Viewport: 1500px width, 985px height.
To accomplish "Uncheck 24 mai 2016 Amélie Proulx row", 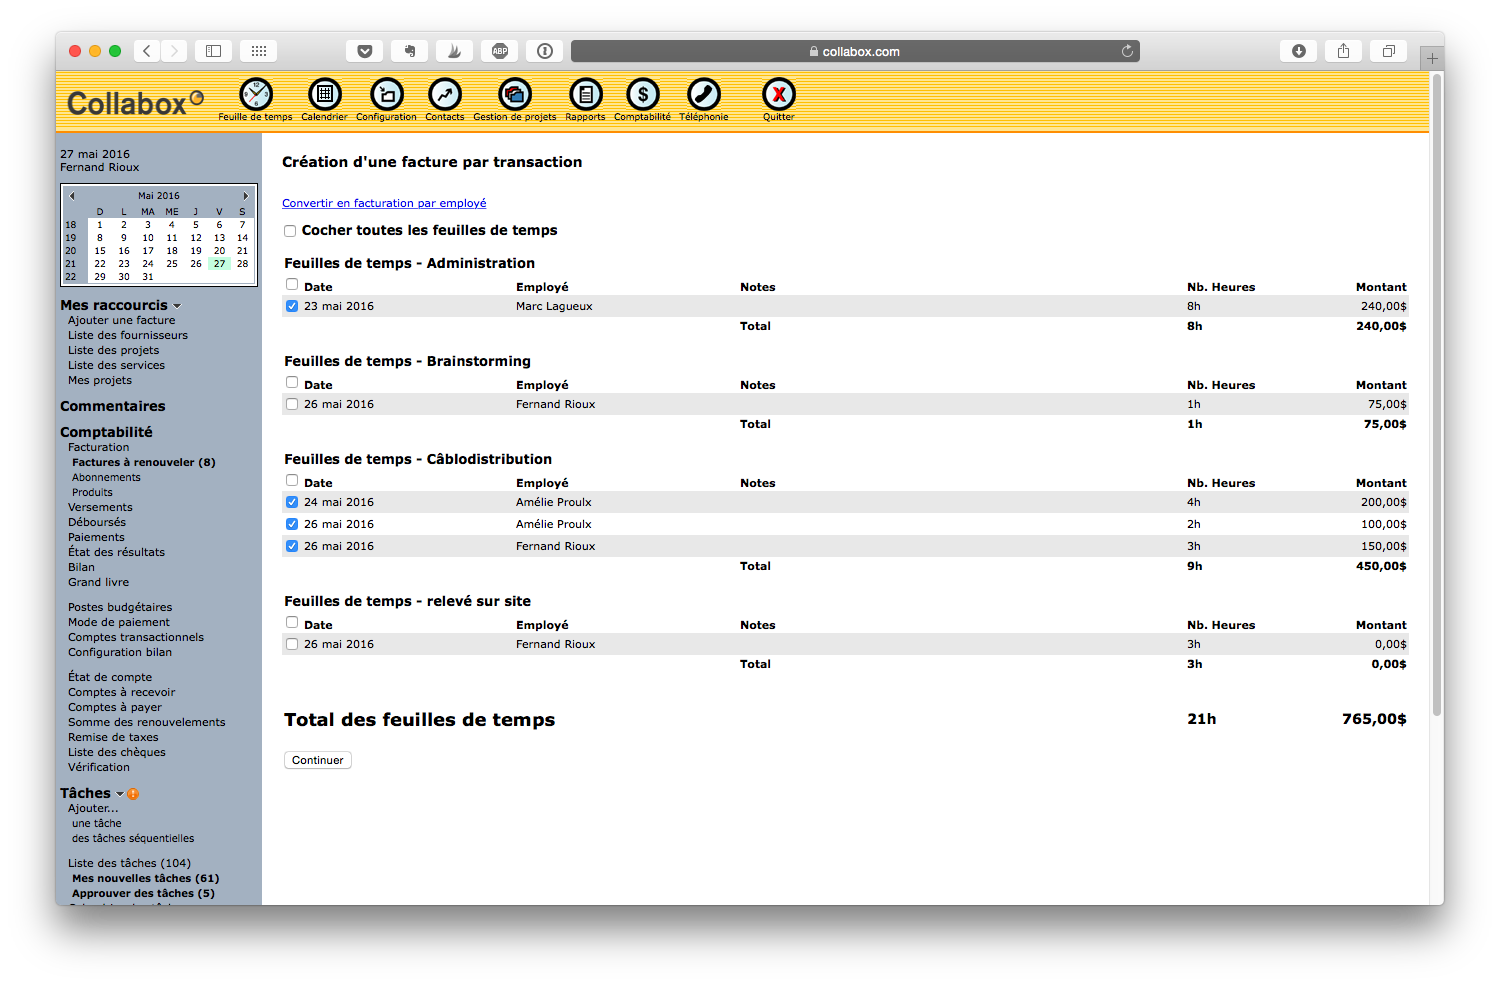I will [292, 502].
